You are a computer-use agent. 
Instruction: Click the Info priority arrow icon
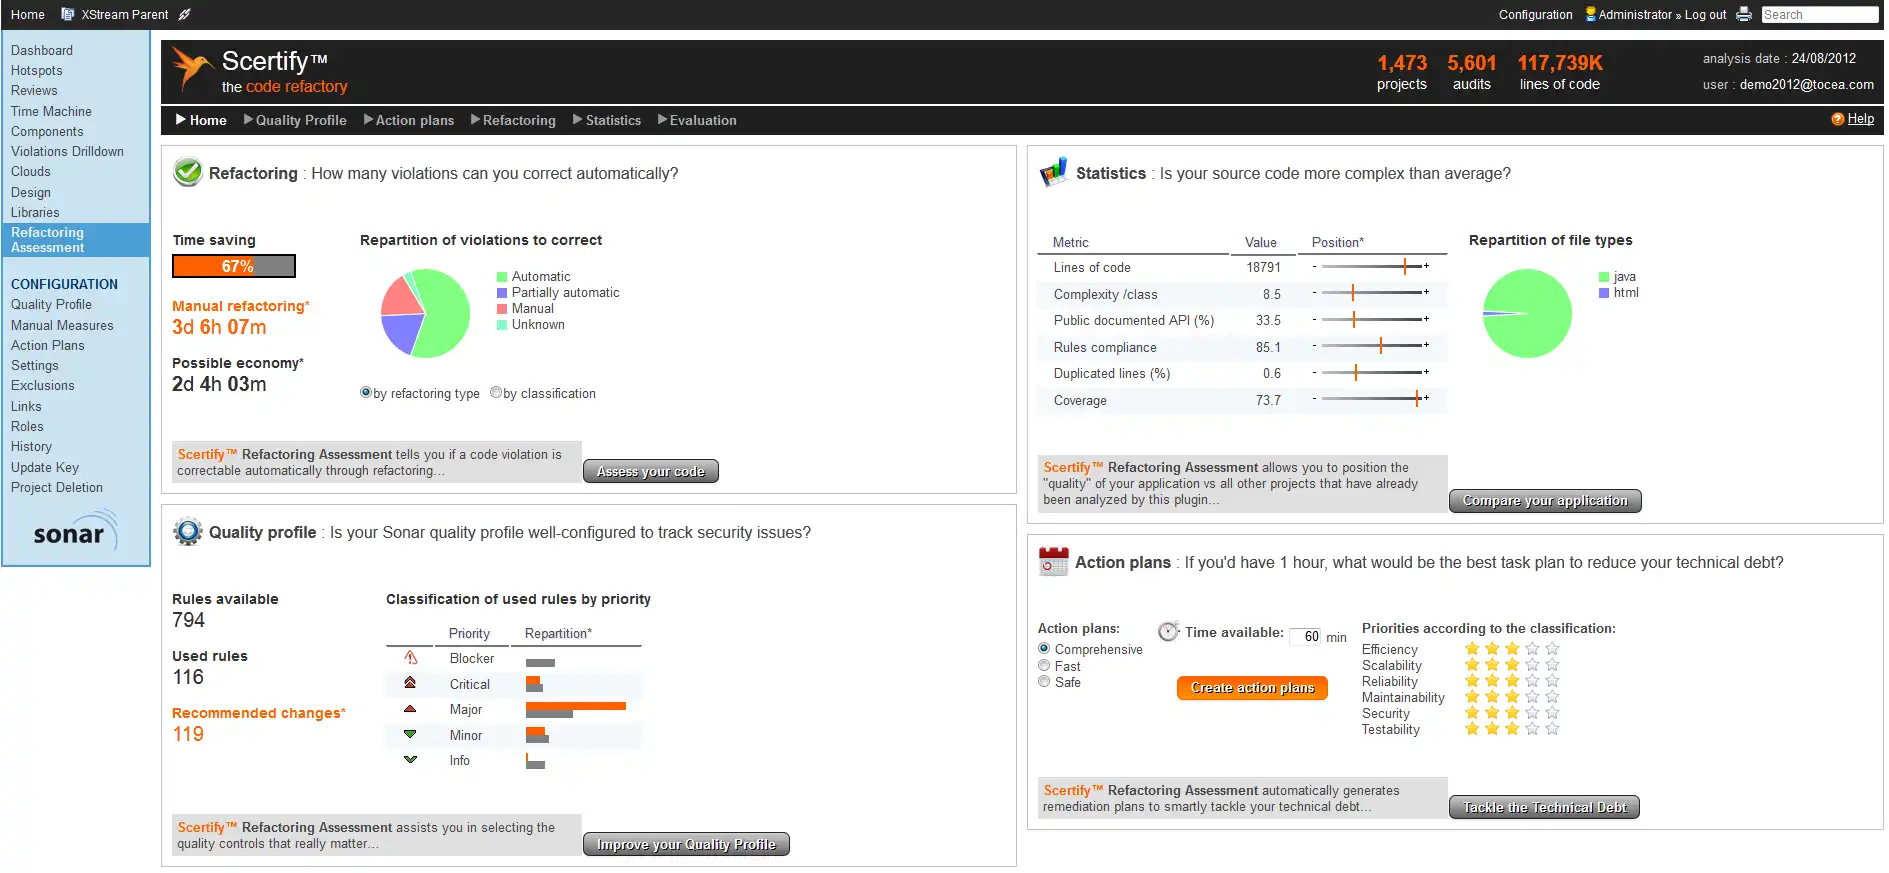coord(410,760)
